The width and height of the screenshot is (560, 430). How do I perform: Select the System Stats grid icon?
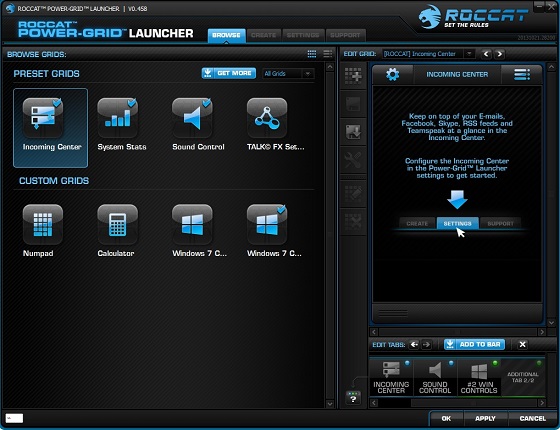pos(118,118)
